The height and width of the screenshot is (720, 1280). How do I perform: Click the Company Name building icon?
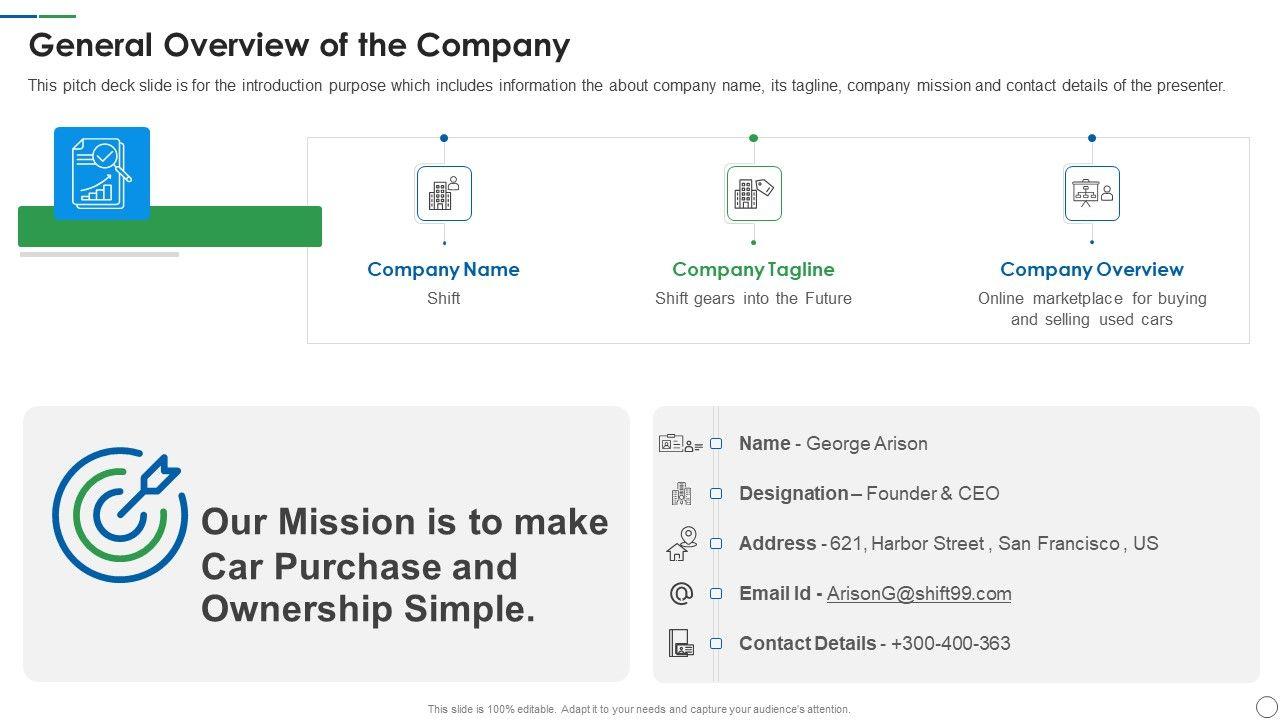coord(444,194)
